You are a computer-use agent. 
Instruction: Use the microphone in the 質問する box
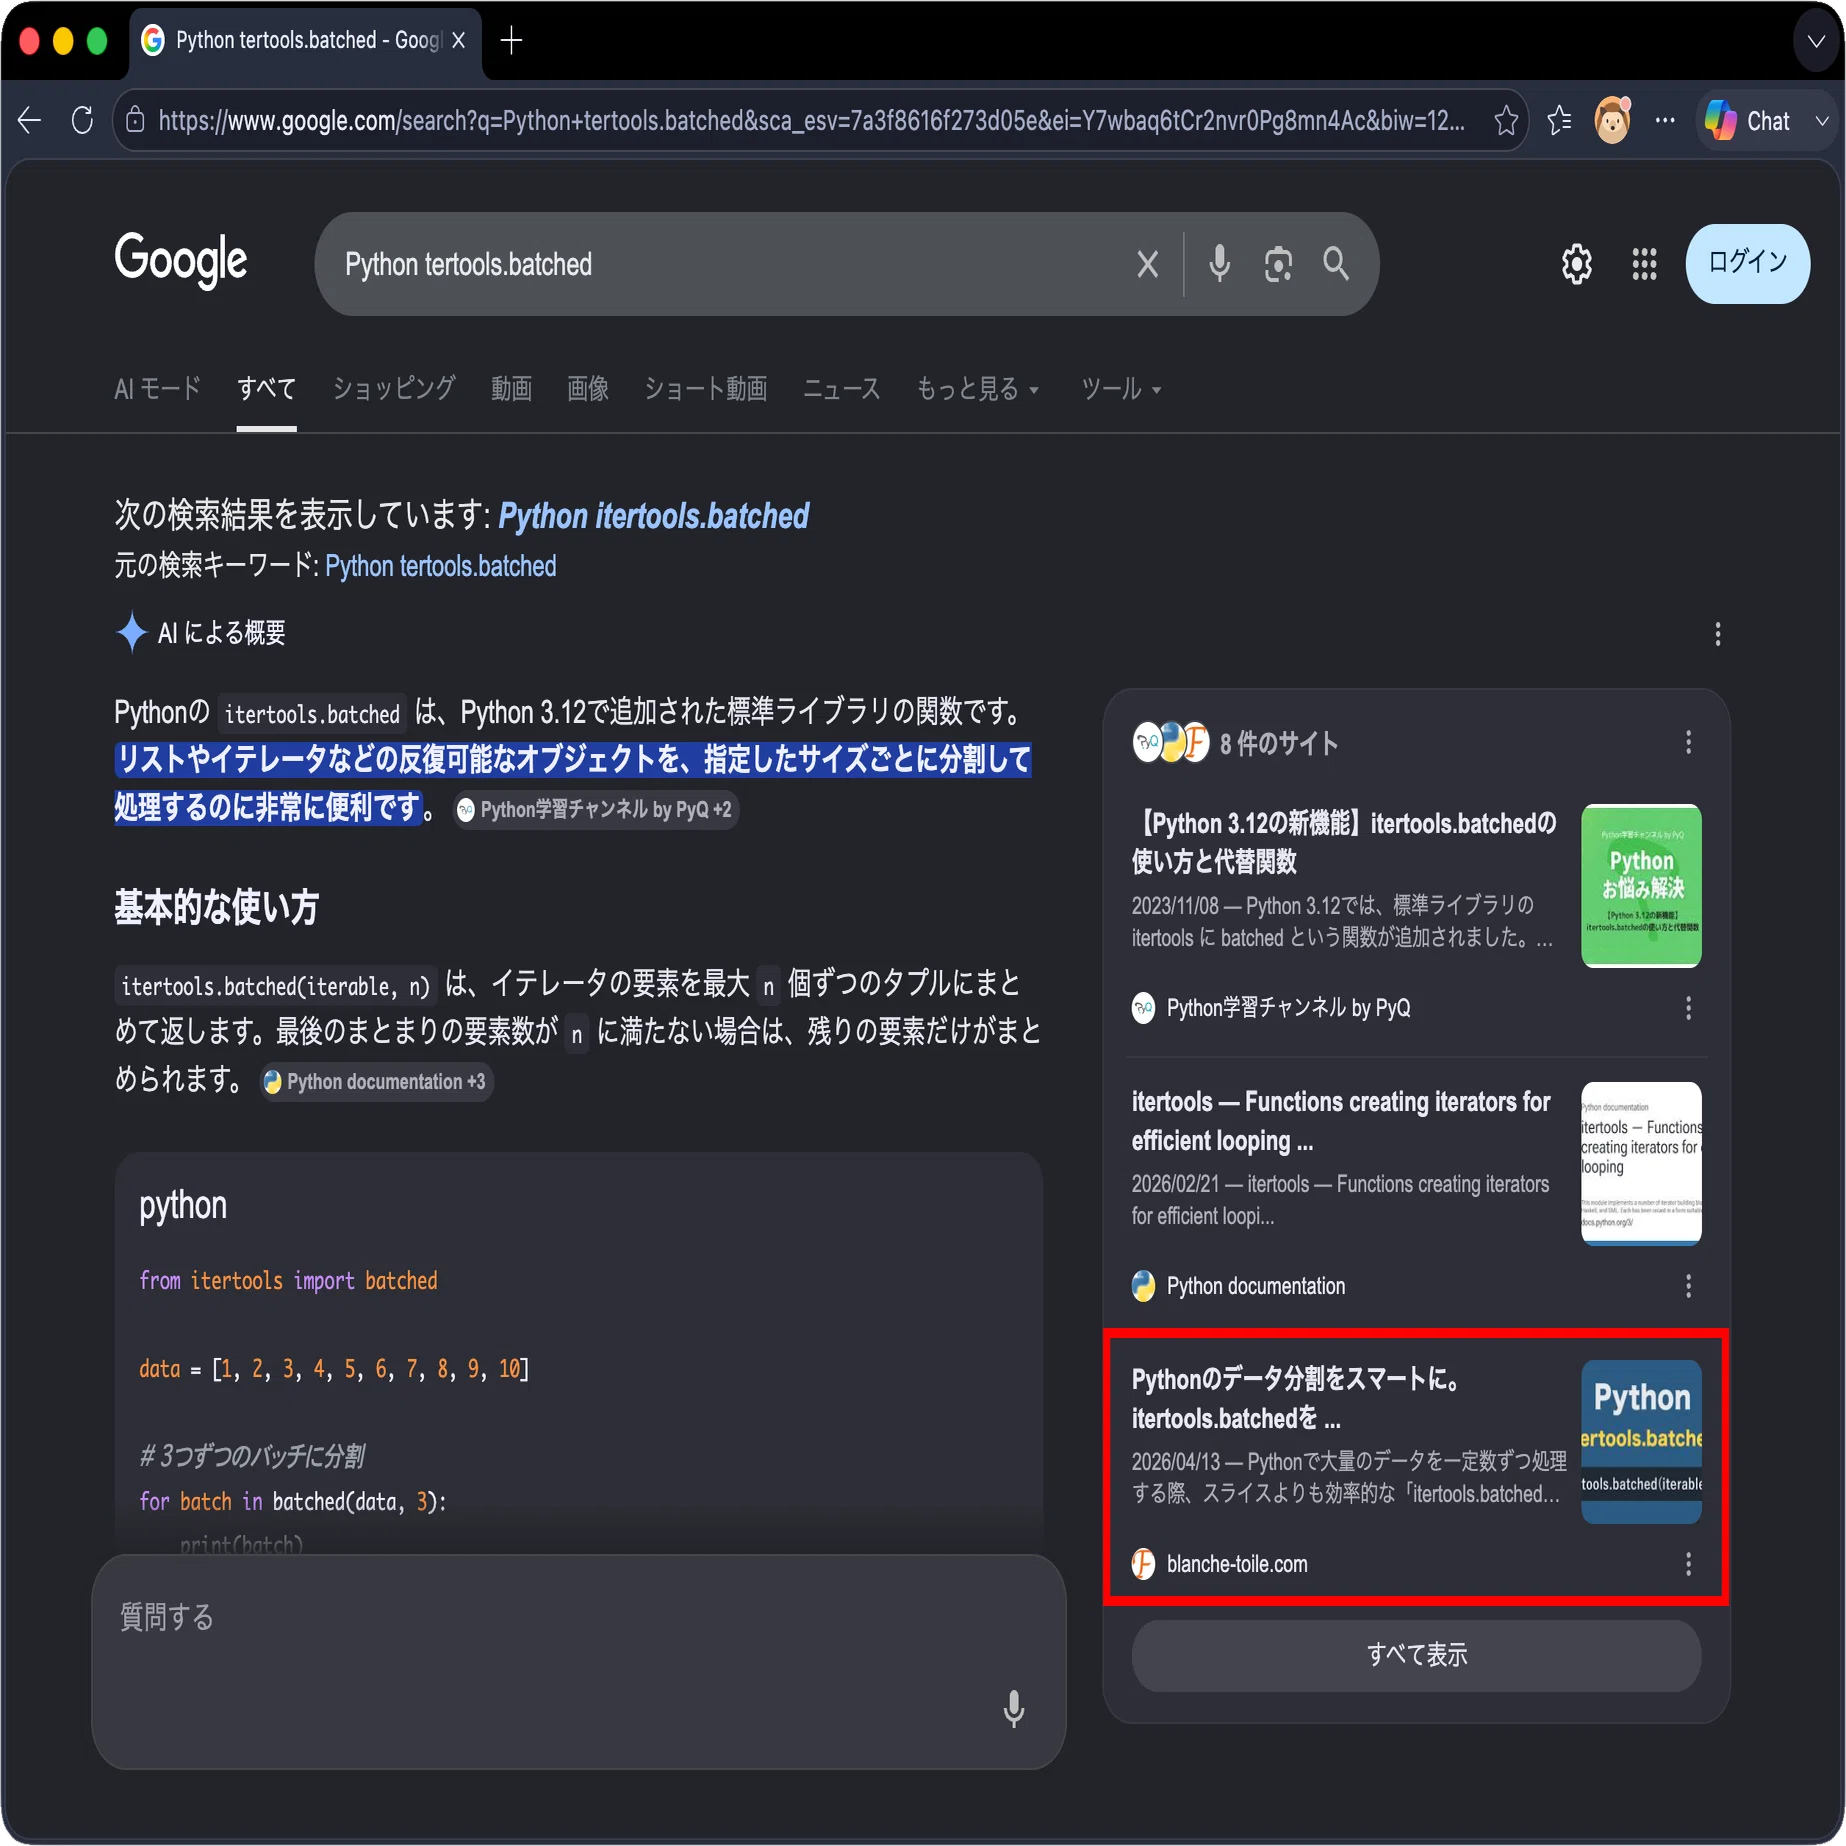coord(1014,1709)
